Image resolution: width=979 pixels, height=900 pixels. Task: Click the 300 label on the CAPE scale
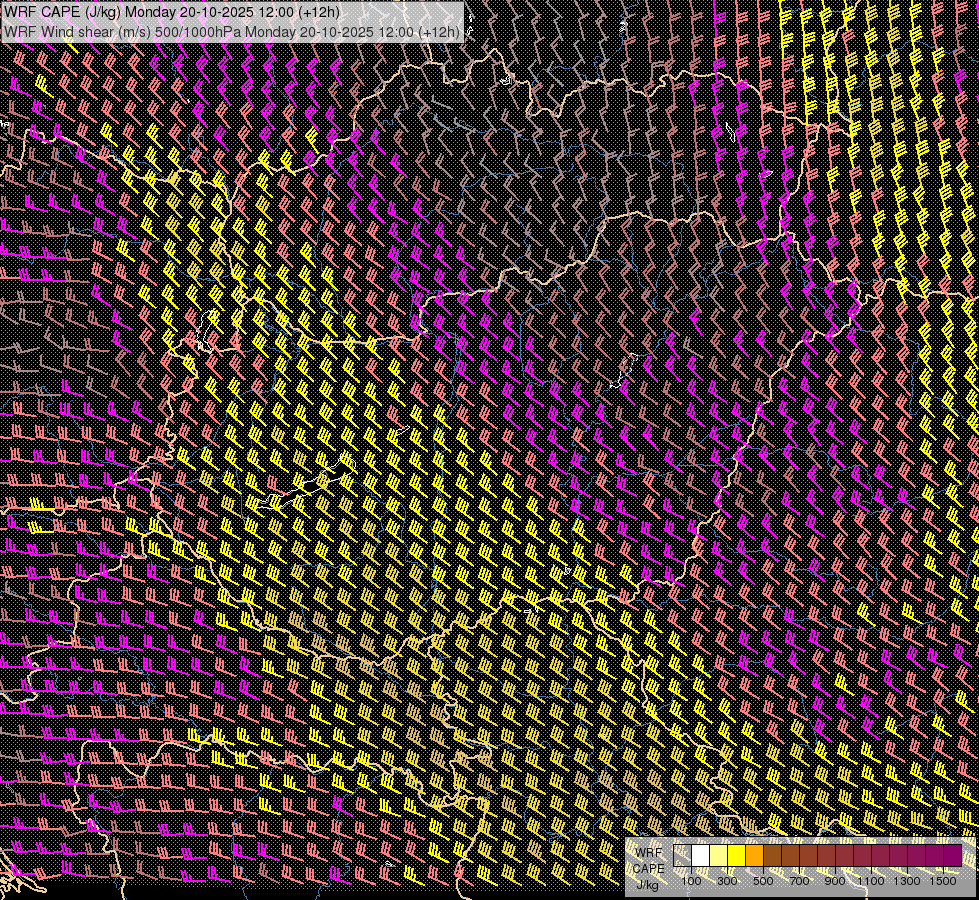(727, 881)
